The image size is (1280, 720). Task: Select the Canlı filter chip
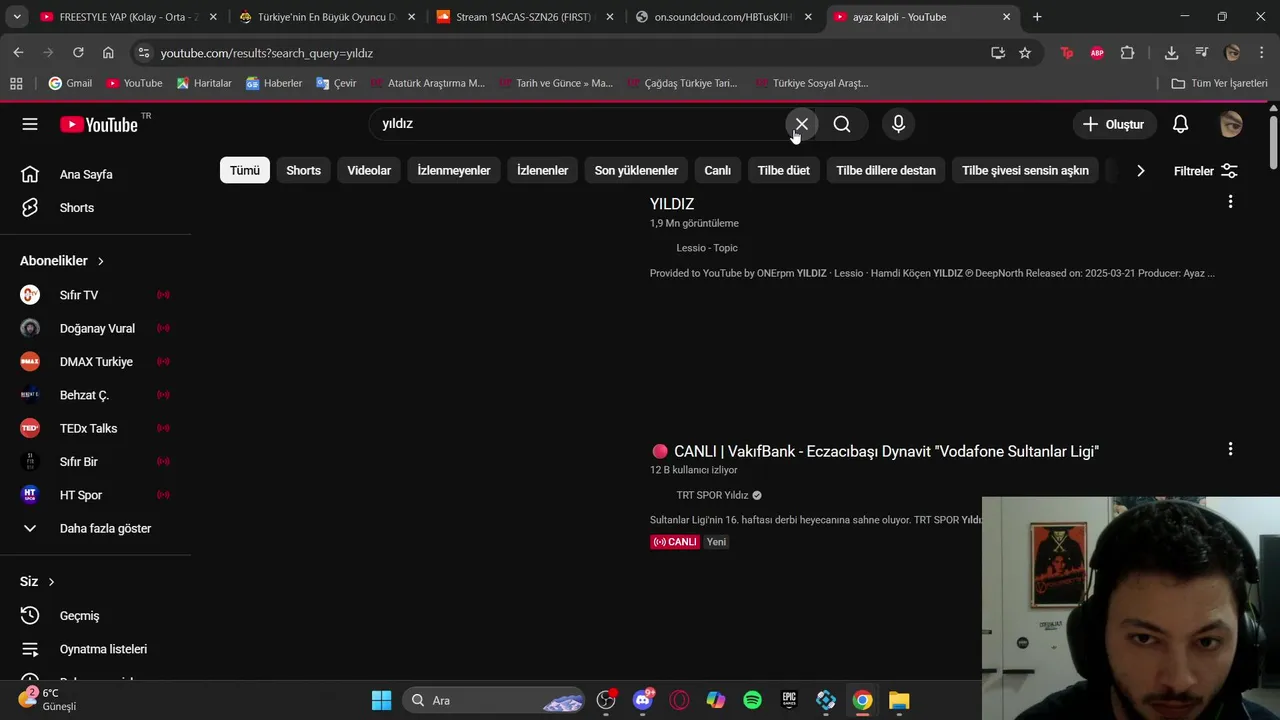(x=718, y=170)
